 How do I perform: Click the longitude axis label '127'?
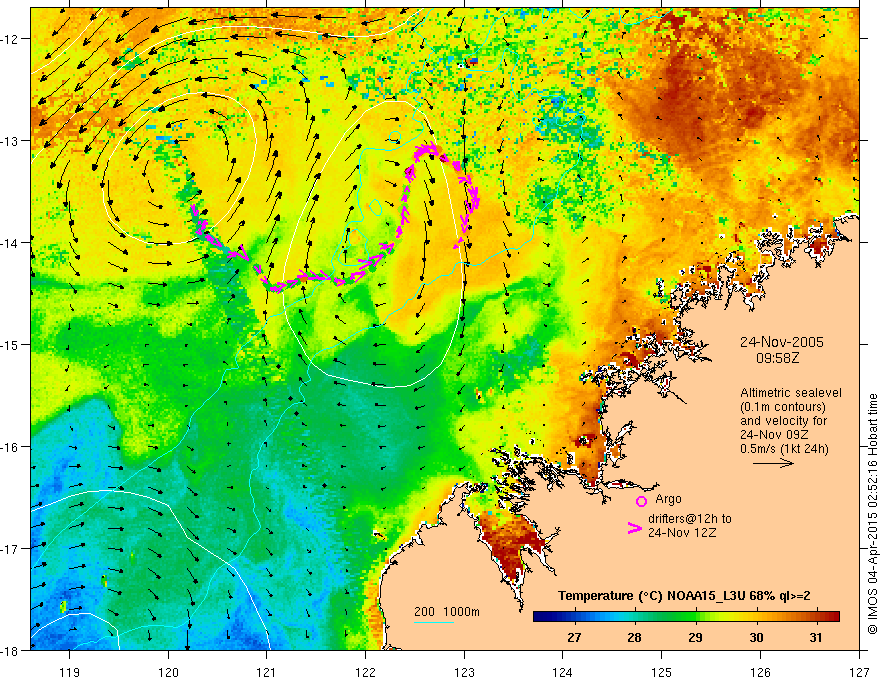859,672
